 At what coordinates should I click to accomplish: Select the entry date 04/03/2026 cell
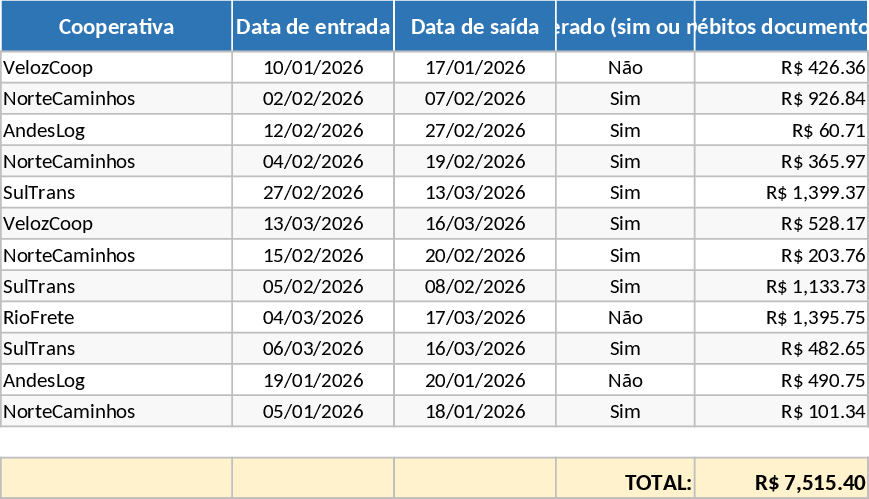click(x=313, y=318)
